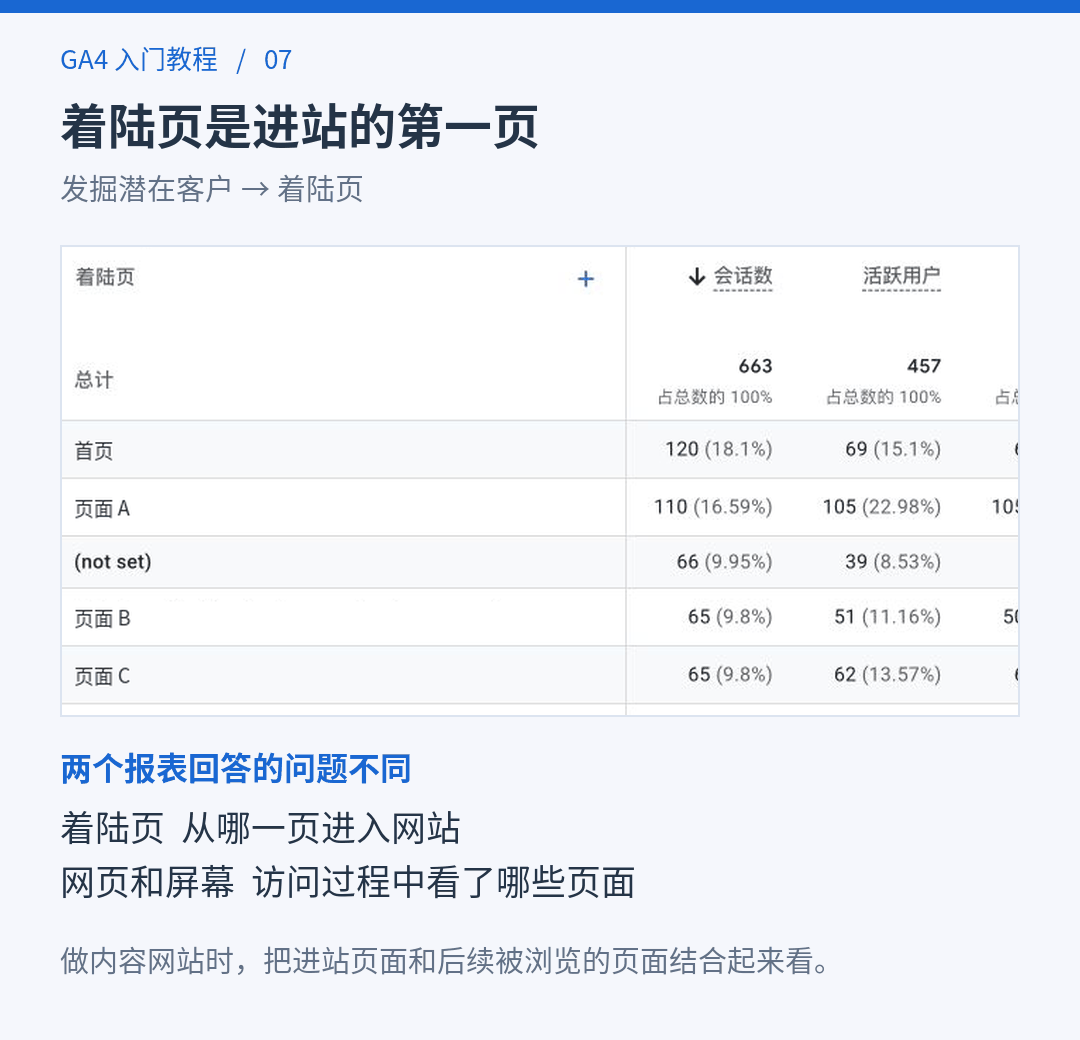The image size is (1080, 1040).
Task: Click the total sessions value 663
Action: (756, 366)
